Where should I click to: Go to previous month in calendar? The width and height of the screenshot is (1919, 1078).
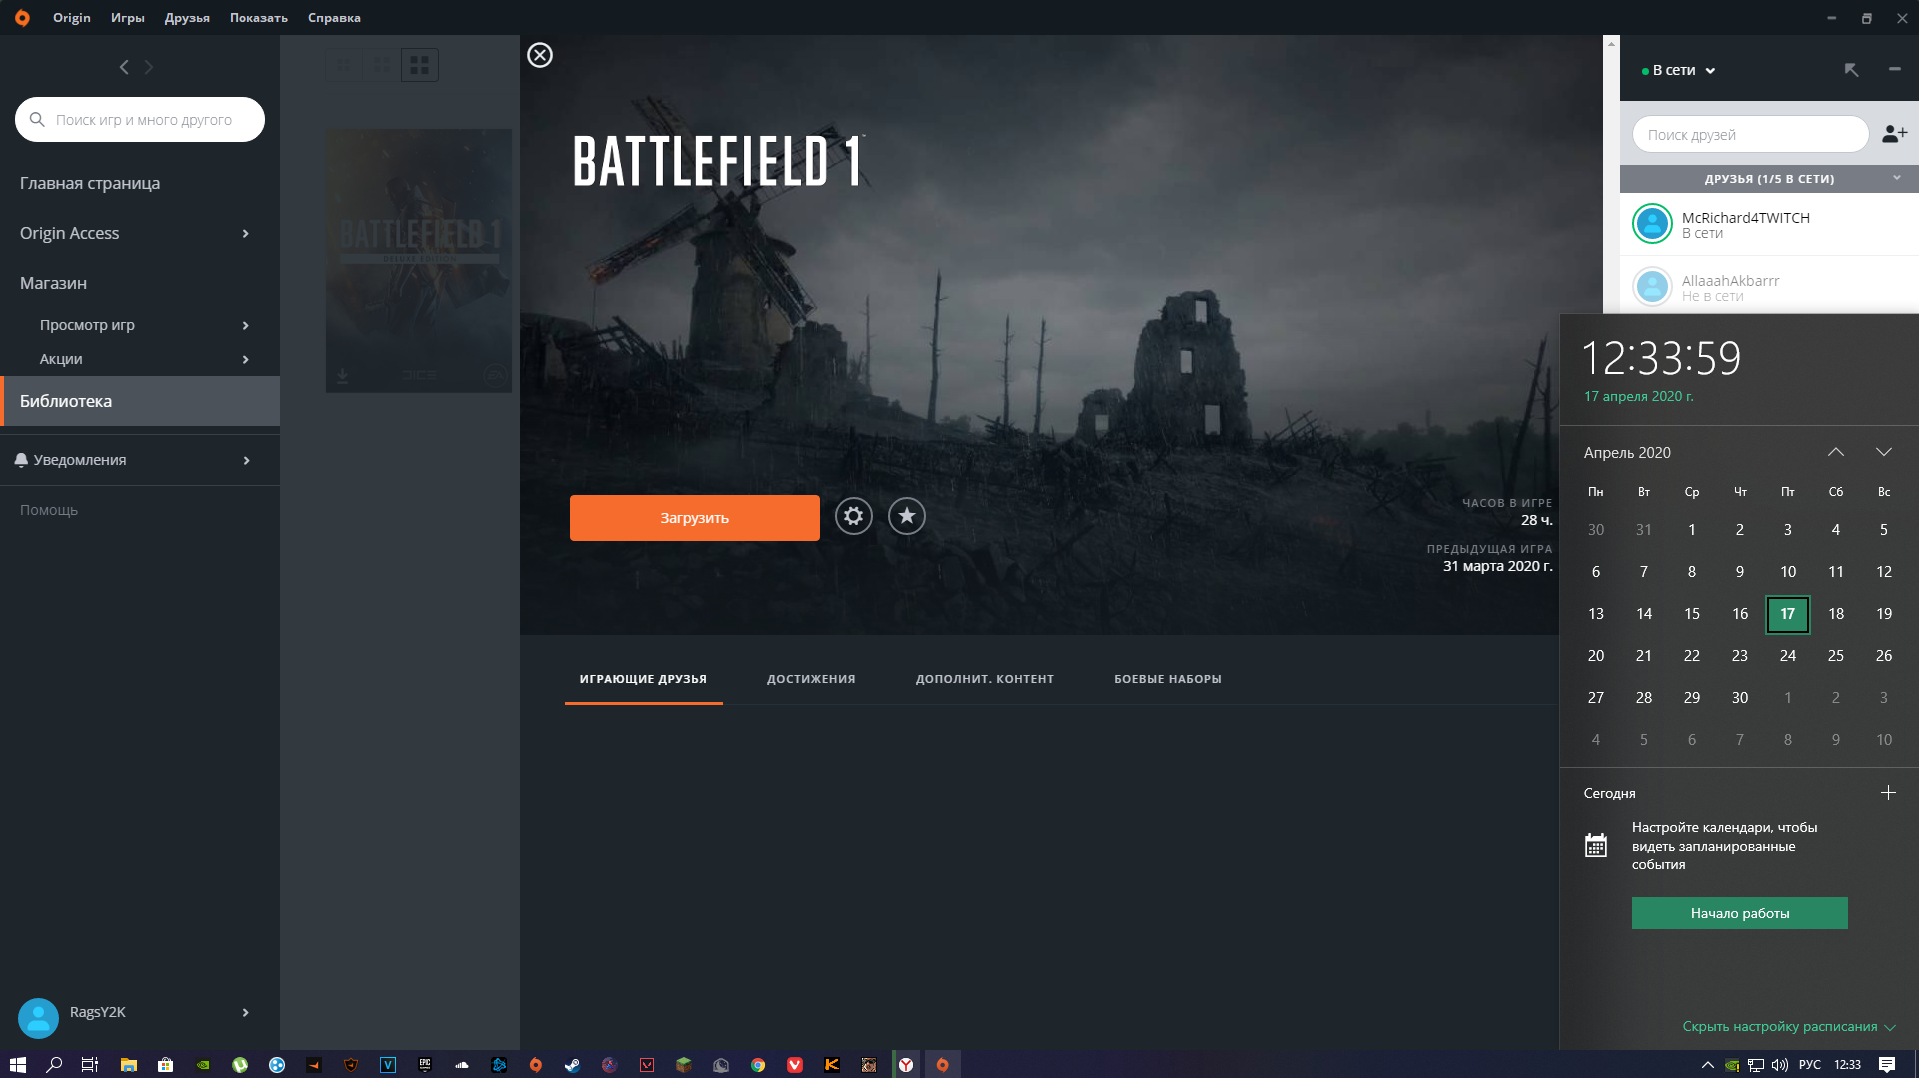(1836, 452)
